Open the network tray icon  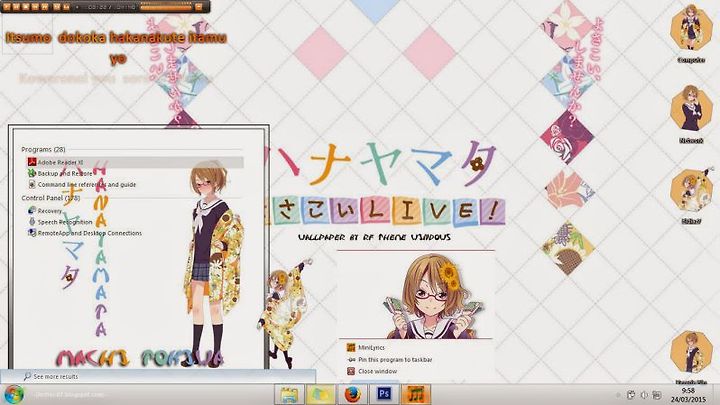(657, 394)
